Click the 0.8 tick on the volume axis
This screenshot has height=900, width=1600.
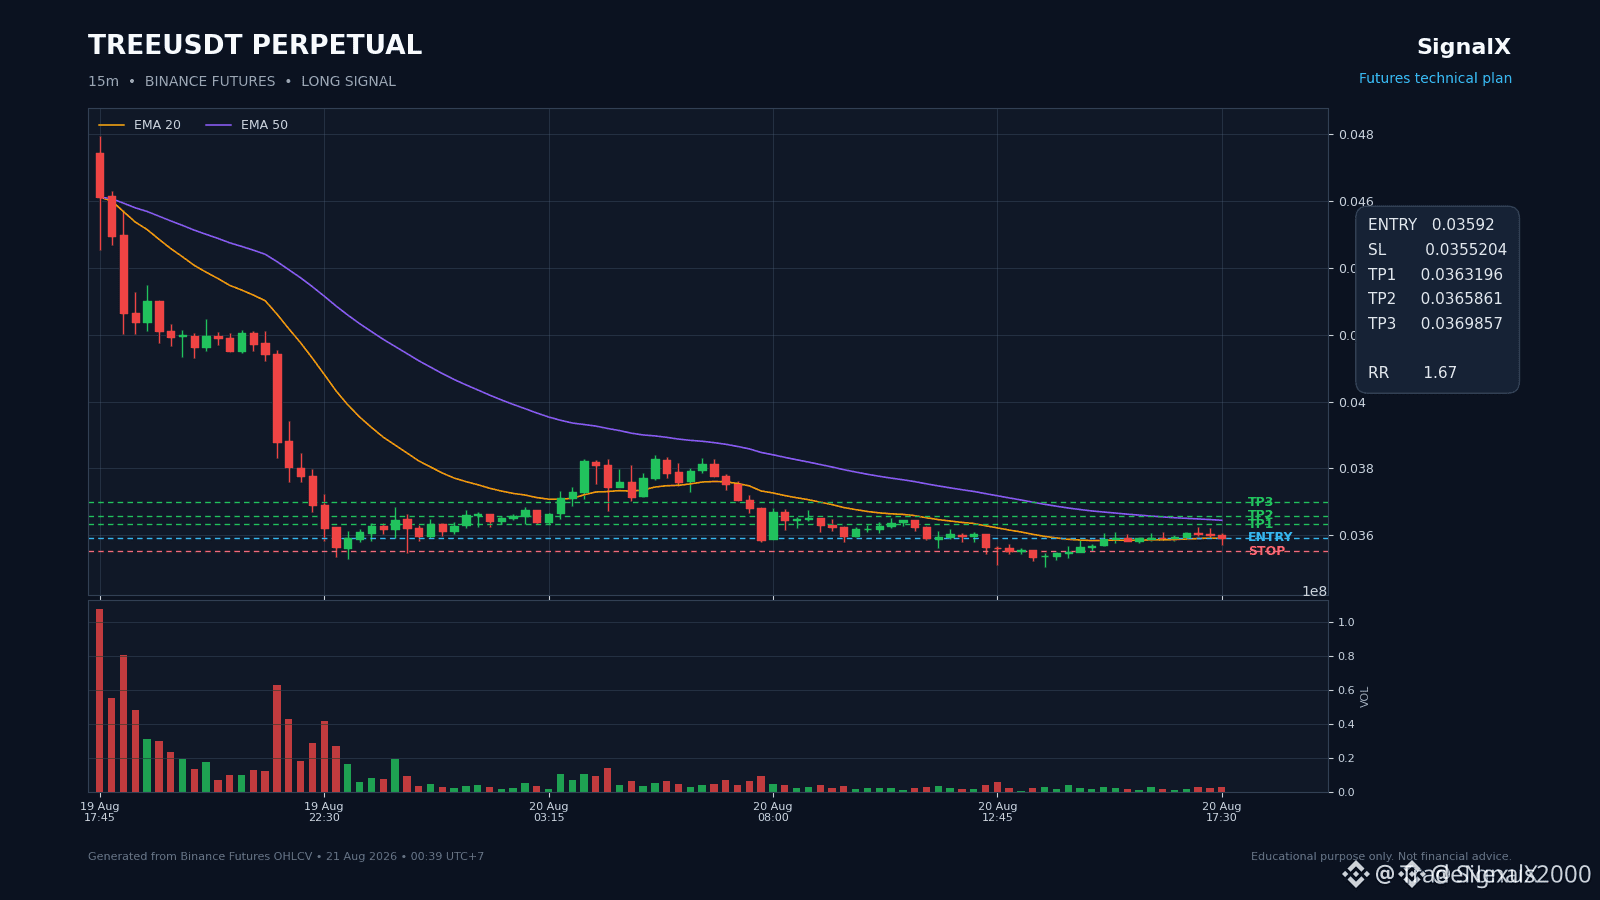click(1346, 656)
